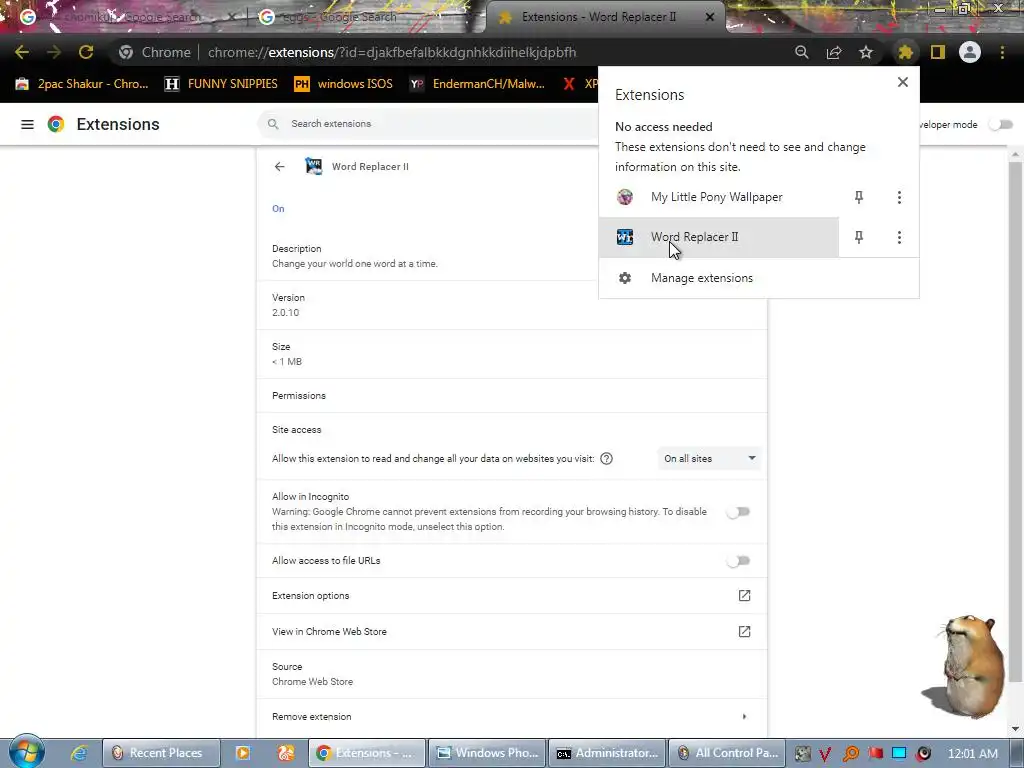The image size is (1024, 768).
Task: Open Chrome's three-dot main menu
Action: (1002, 52)
